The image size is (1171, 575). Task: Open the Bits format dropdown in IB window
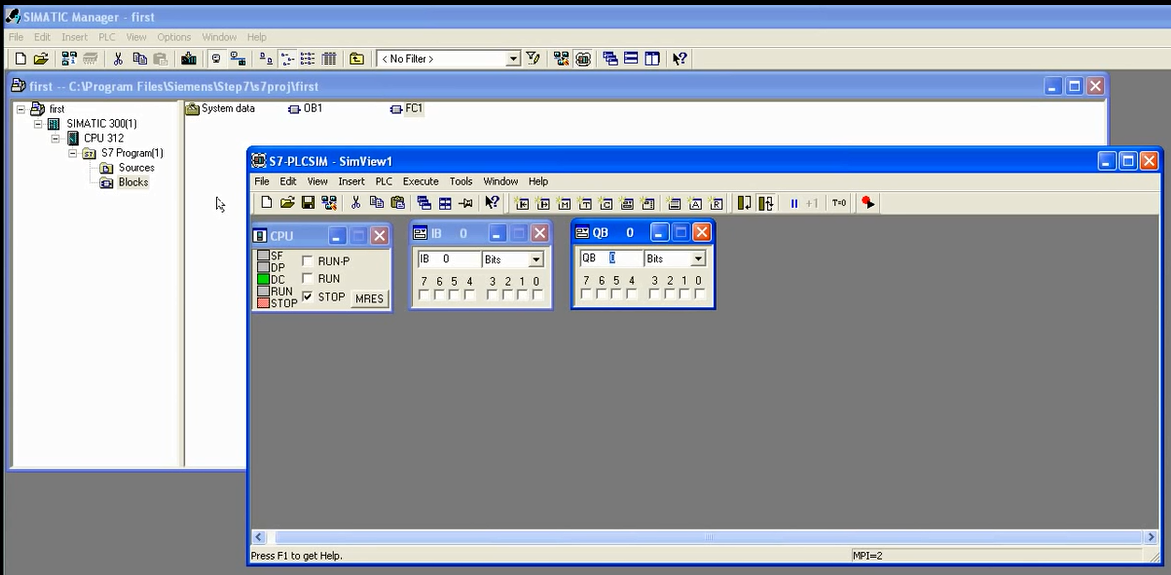(536, 260)
